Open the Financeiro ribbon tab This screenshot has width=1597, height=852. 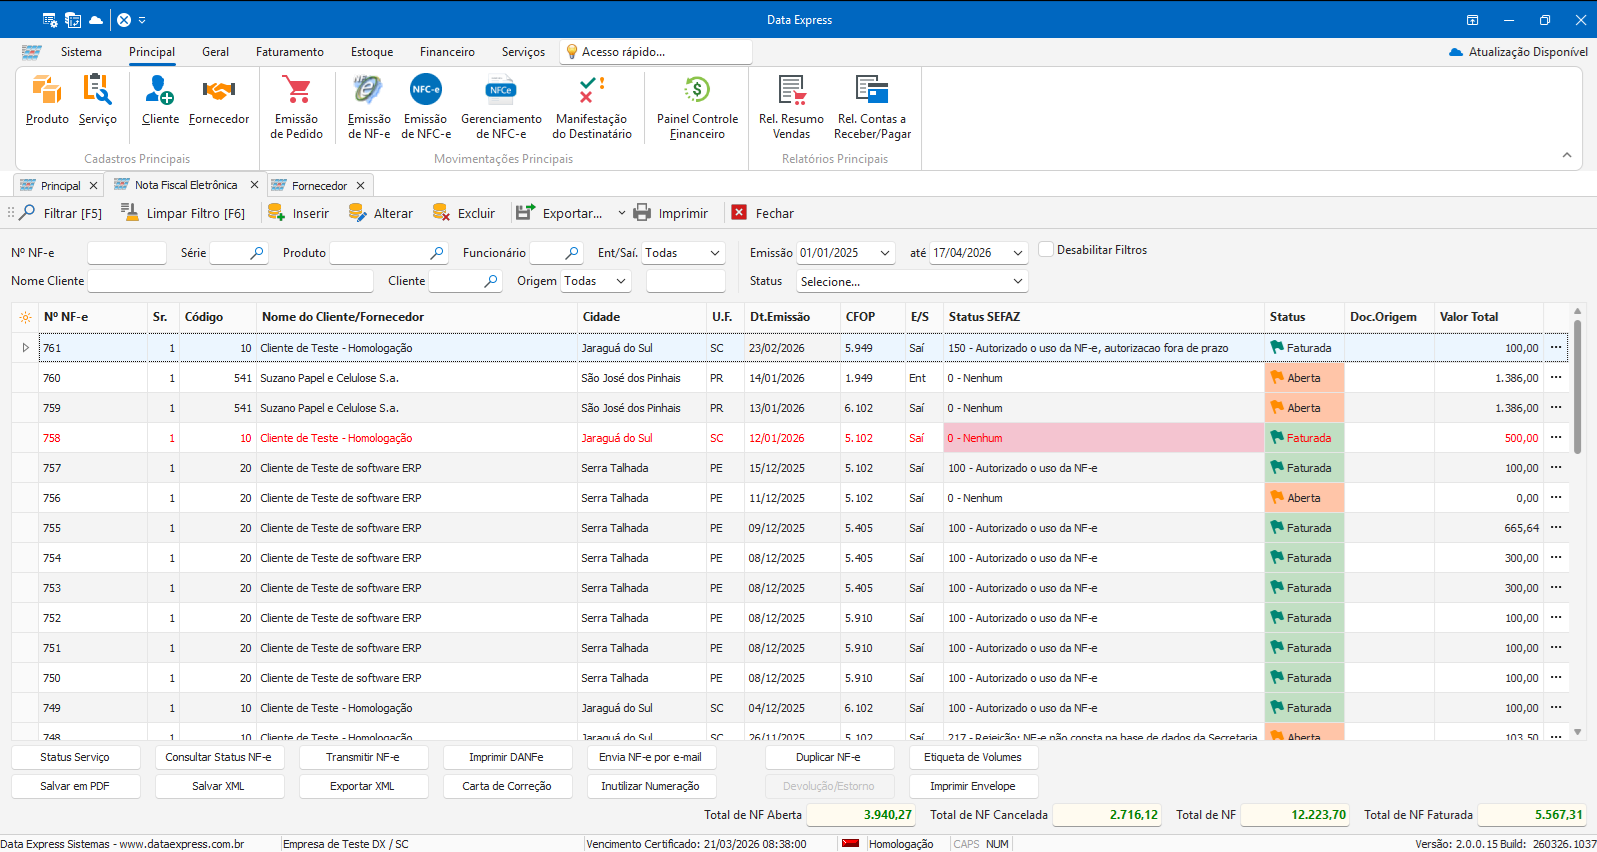(x=447, y=52)
